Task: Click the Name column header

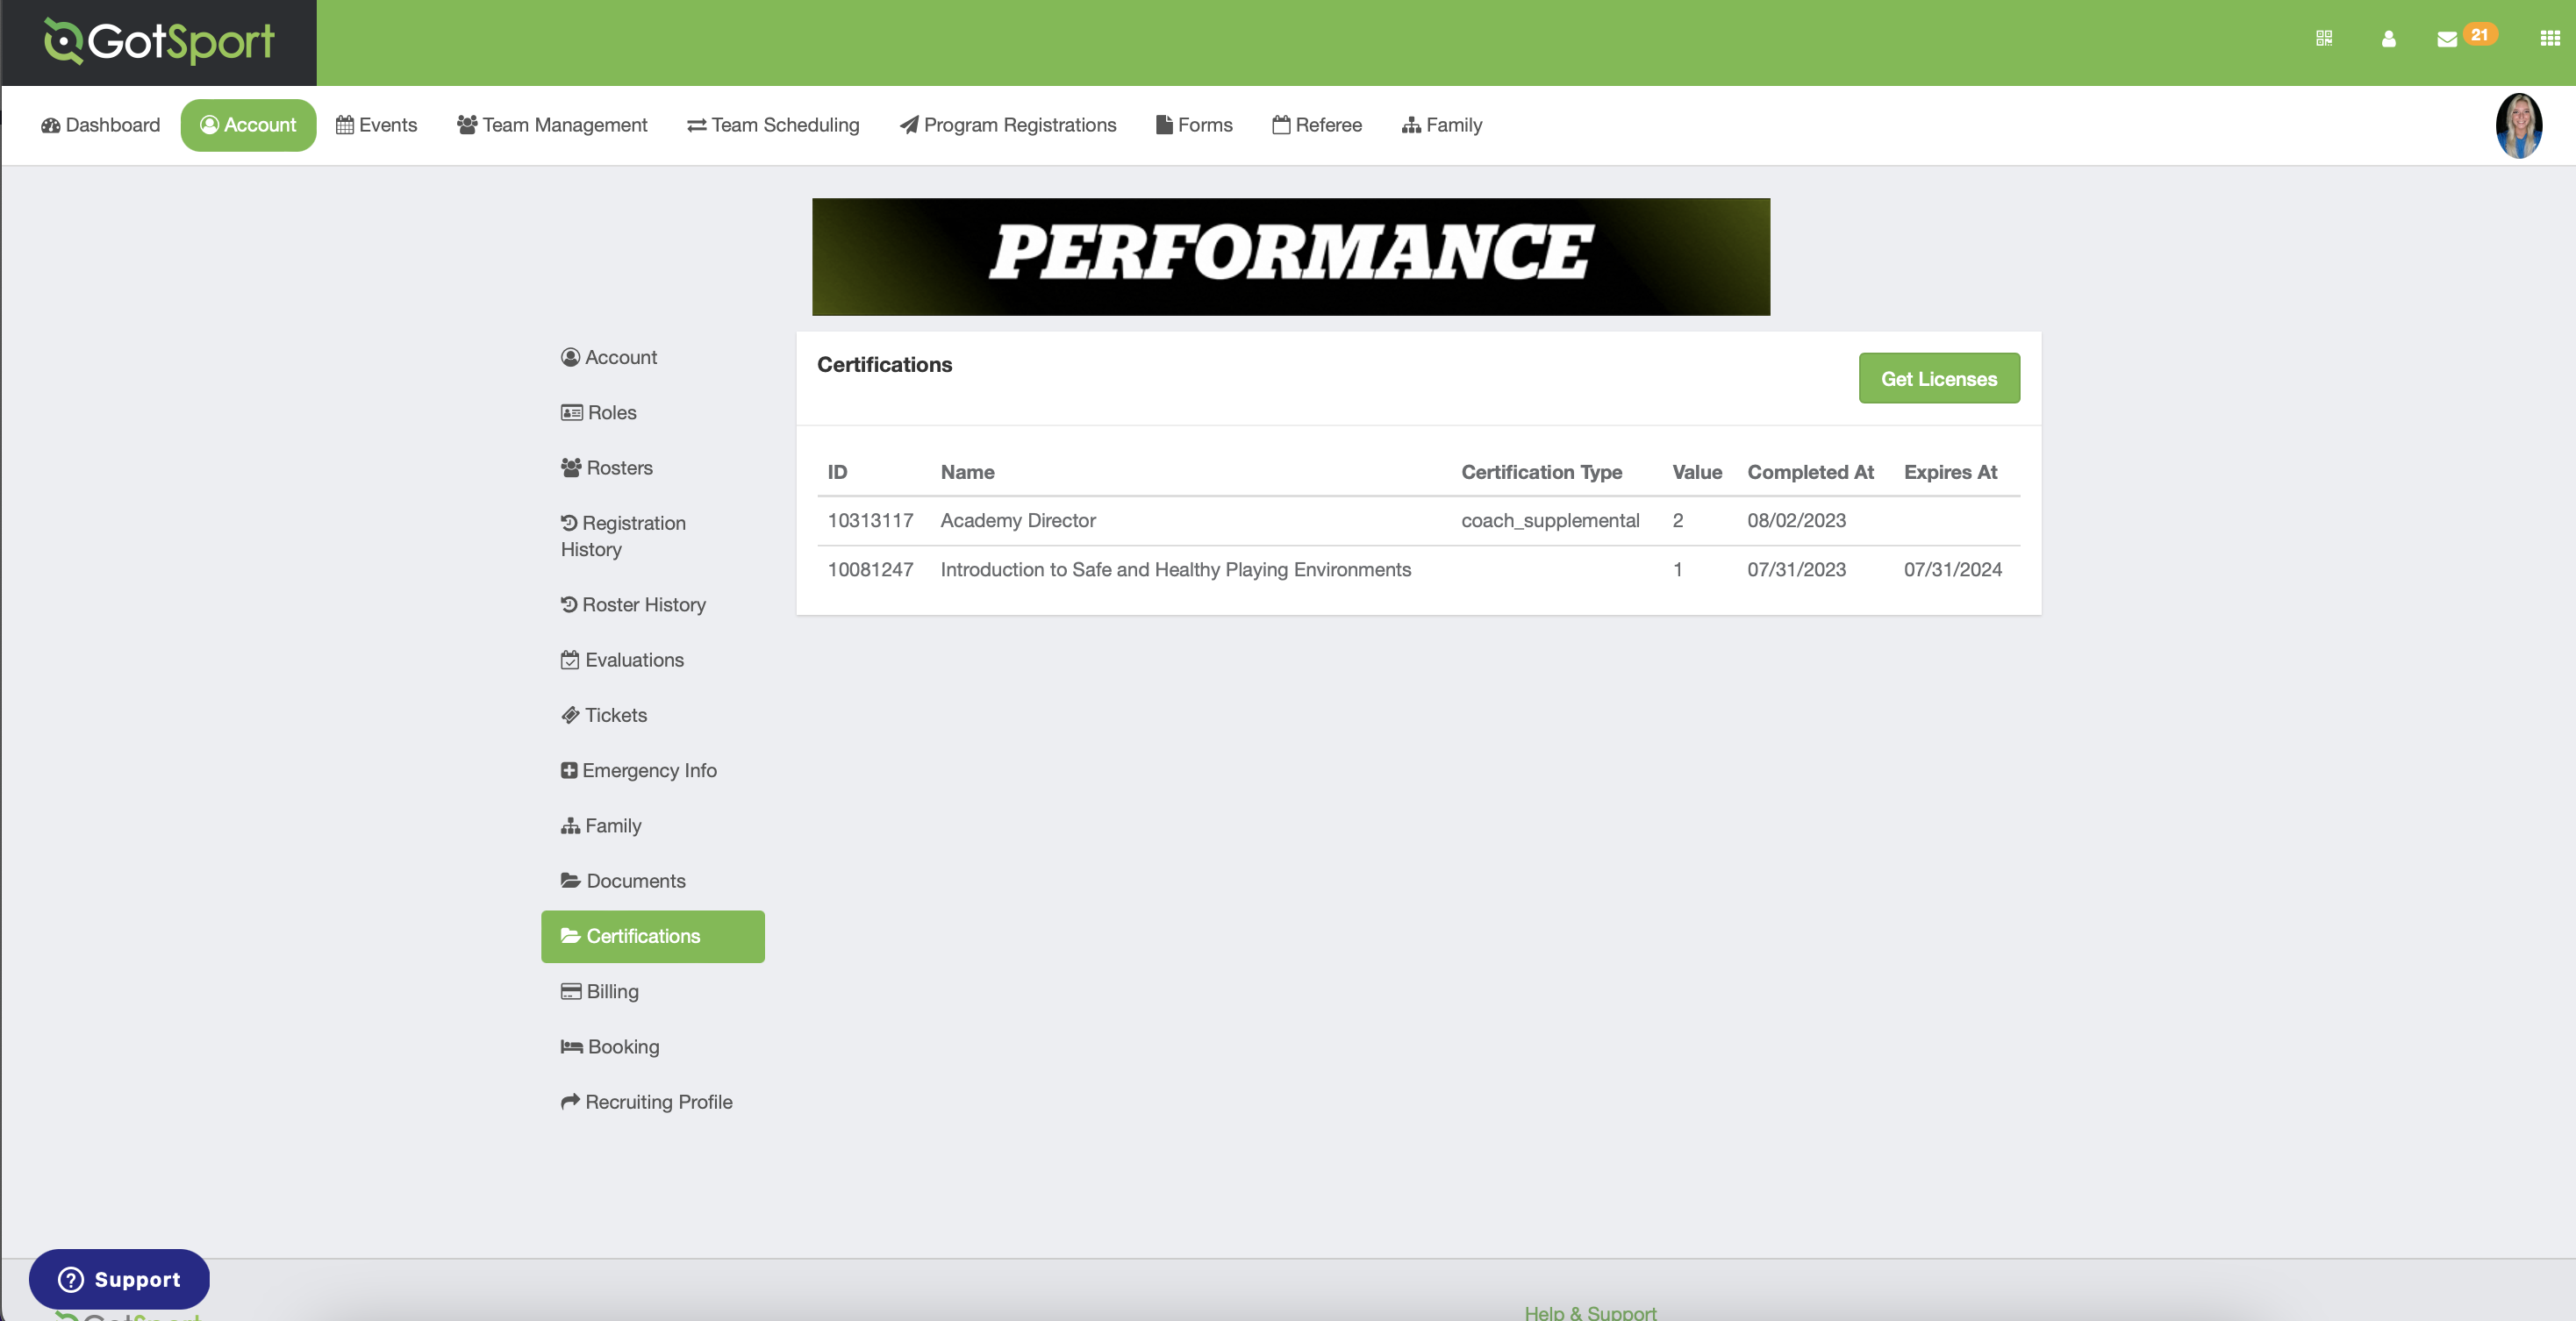Action: click(967, 472)
